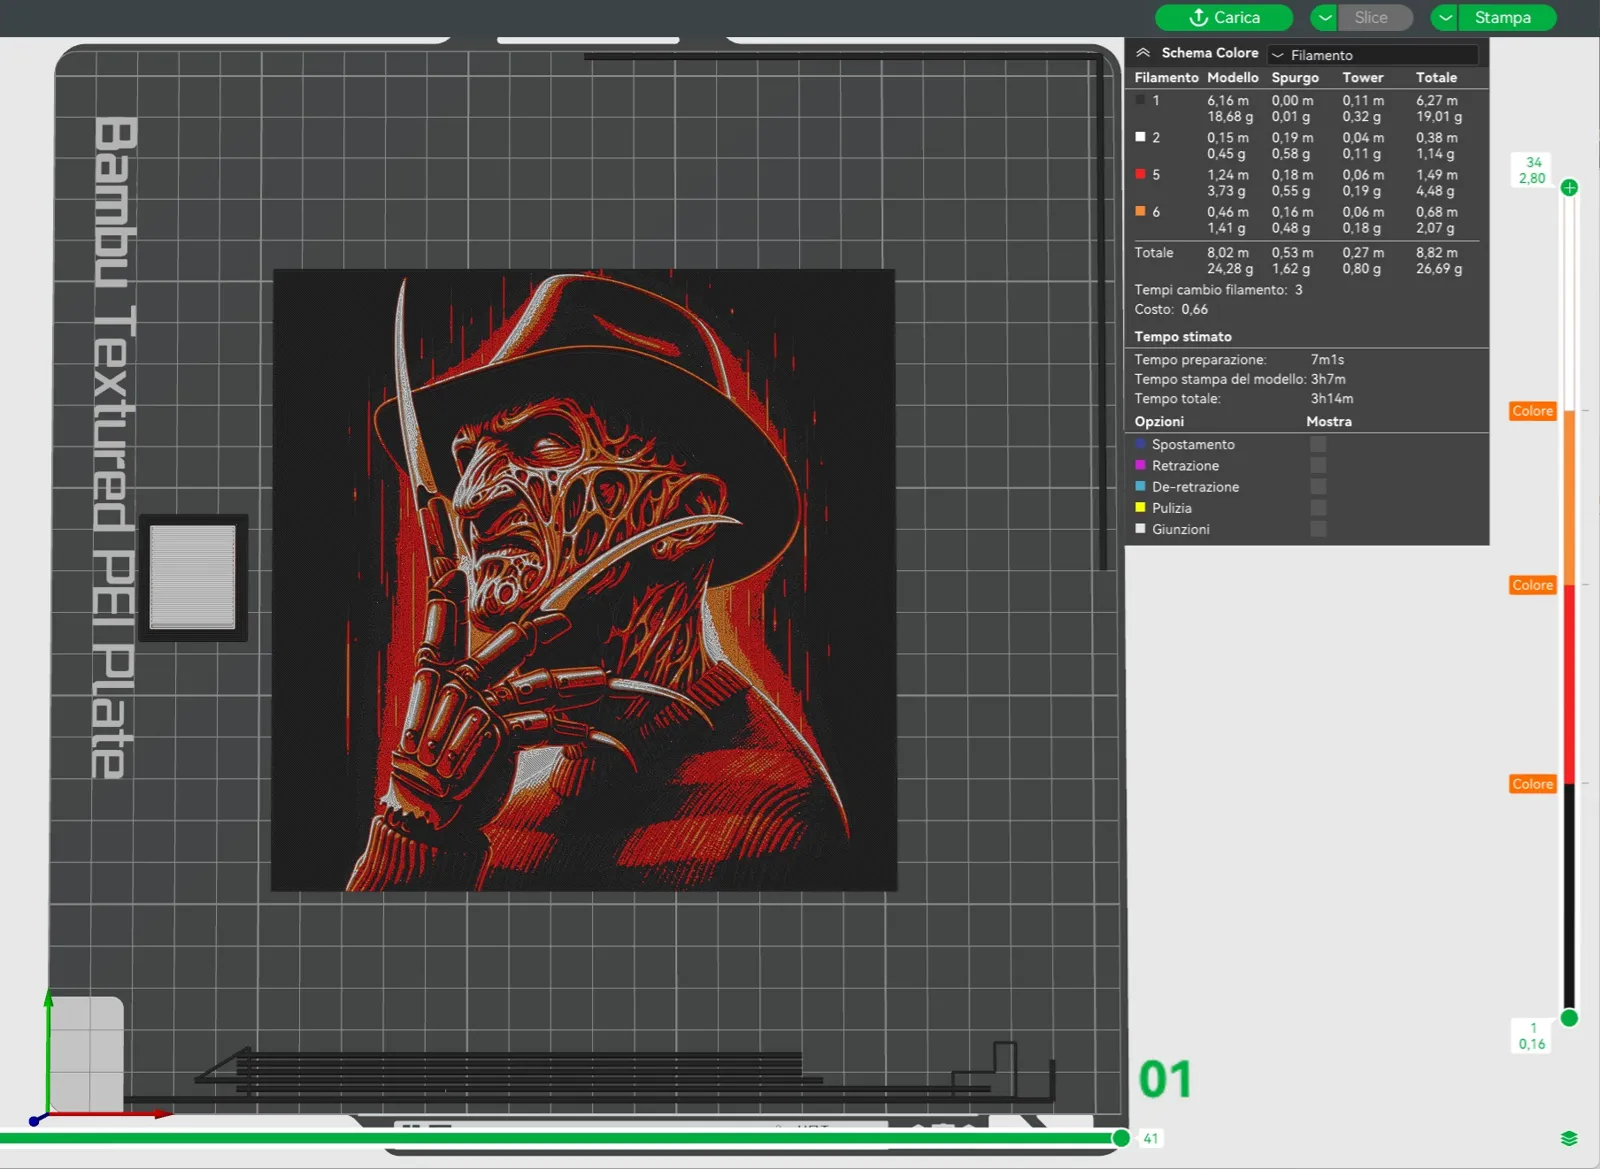Click the horizontal move slider handle
The width and height of the screenshot is (1600, 1169).
point(1121,1138)
